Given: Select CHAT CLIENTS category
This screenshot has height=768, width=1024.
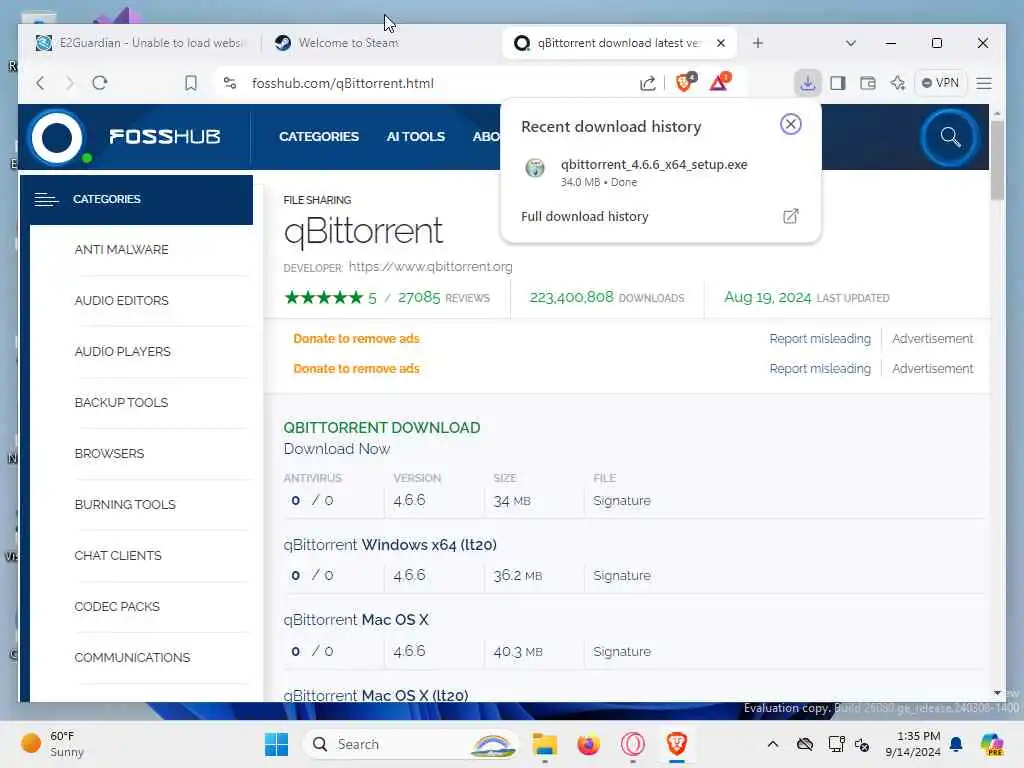Looking at the screenshot, I should point(118,555).
